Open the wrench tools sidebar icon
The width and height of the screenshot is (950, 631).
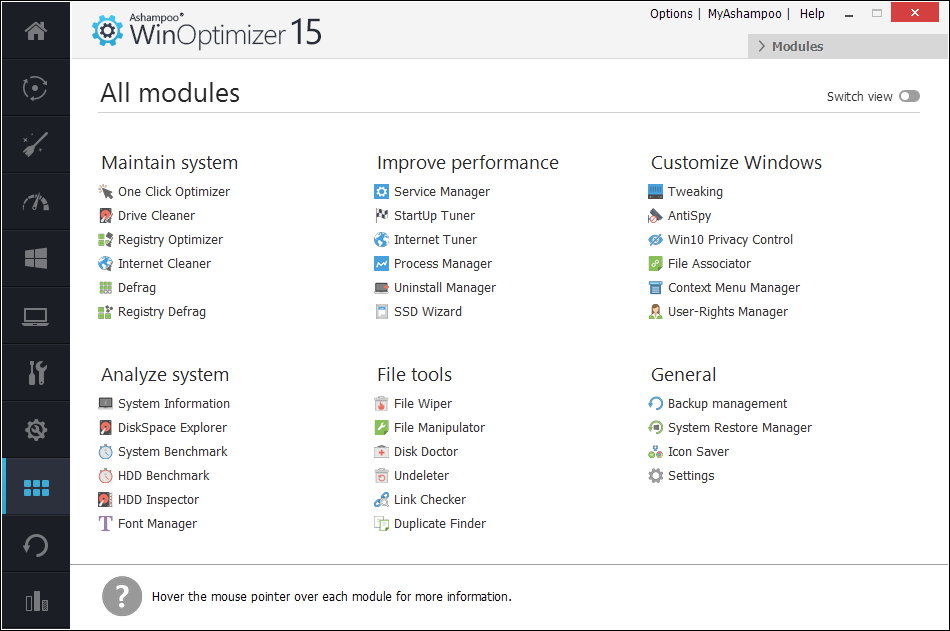click(35, 373)
